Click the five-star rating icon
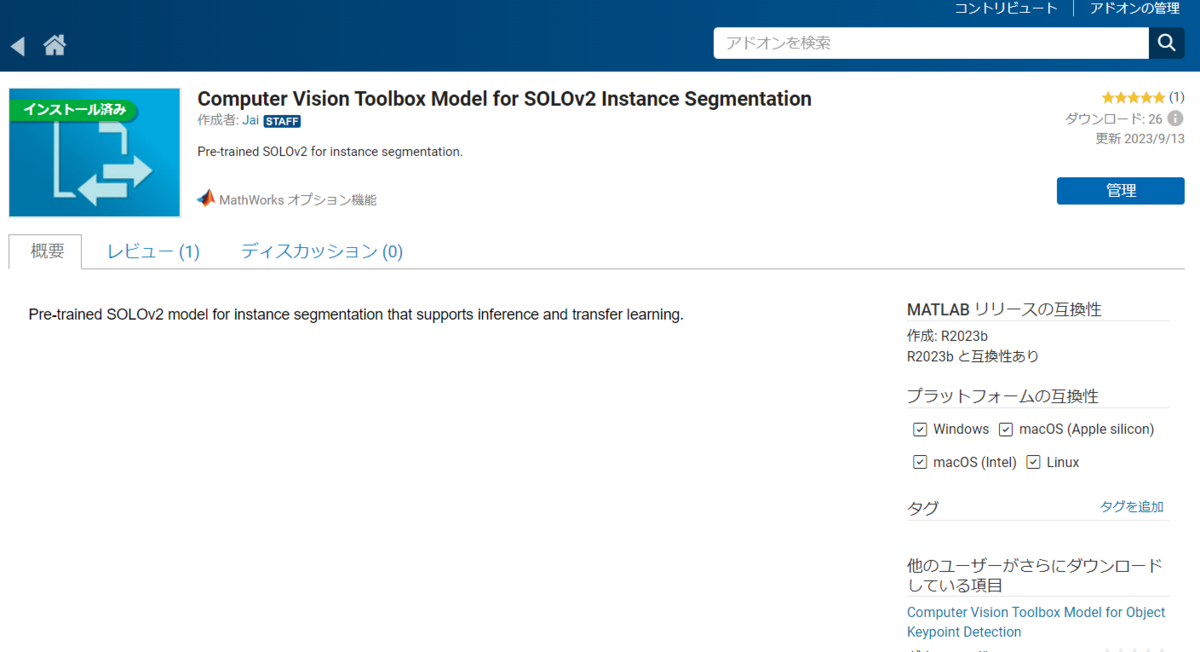The width and height of the screenshot is (1200, 652). tap(1133, 97)
